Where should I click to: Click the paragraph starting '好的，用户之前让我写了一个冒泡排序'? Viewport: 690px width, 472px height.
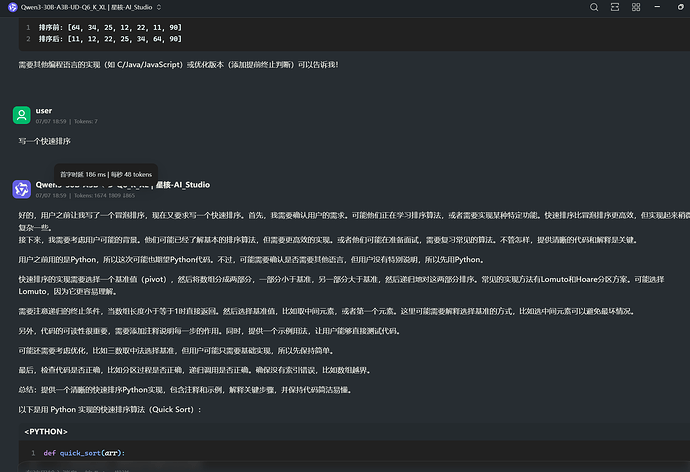point(354,221)
